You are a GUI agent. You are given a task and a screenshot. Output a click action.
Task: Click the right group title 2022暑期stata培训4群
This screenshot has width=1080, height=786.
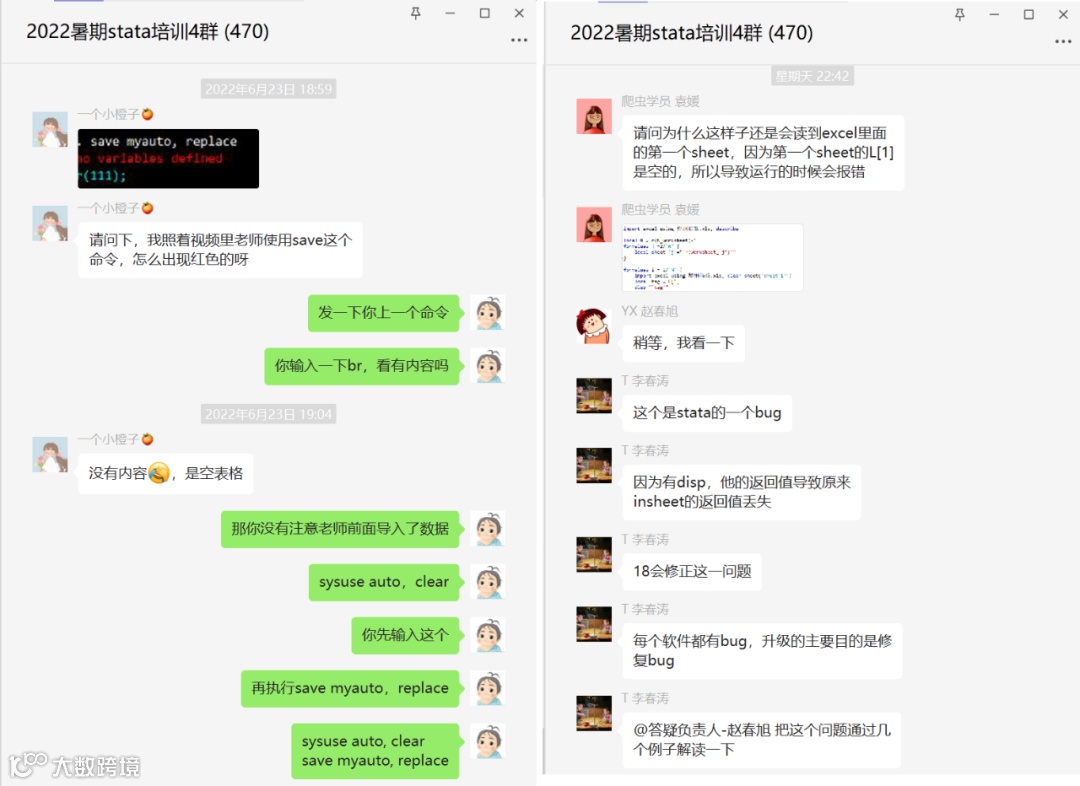coord(692,32)
